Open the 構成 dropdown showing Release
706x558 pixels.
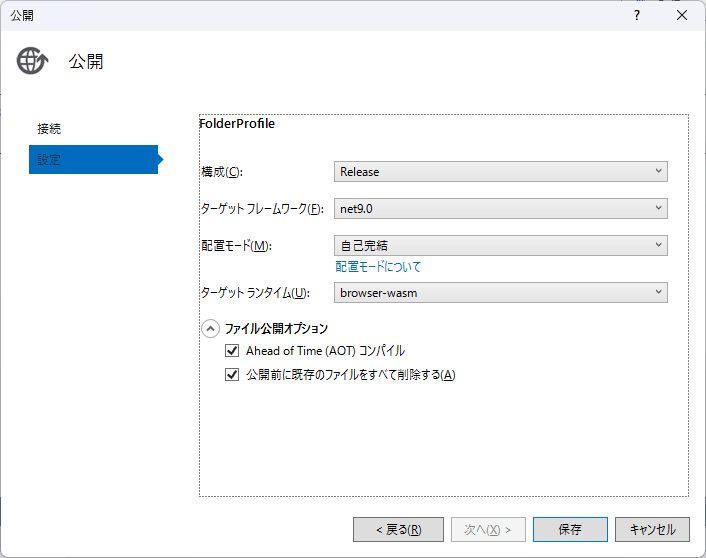coord(501,172)
